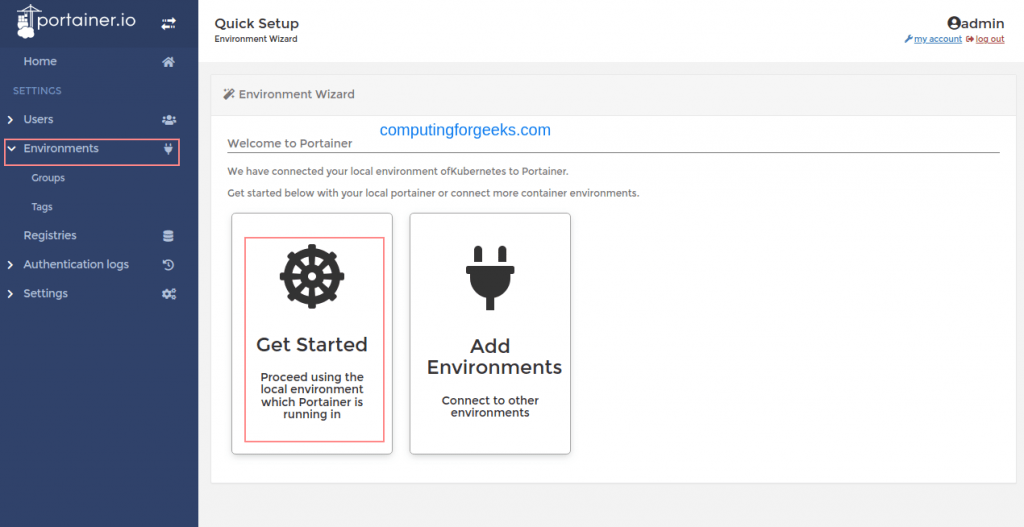Image resolution: width=1024 pixels, height=527 pixels.
Task: Open Settings in the sidebar
Action: [46, 293]
